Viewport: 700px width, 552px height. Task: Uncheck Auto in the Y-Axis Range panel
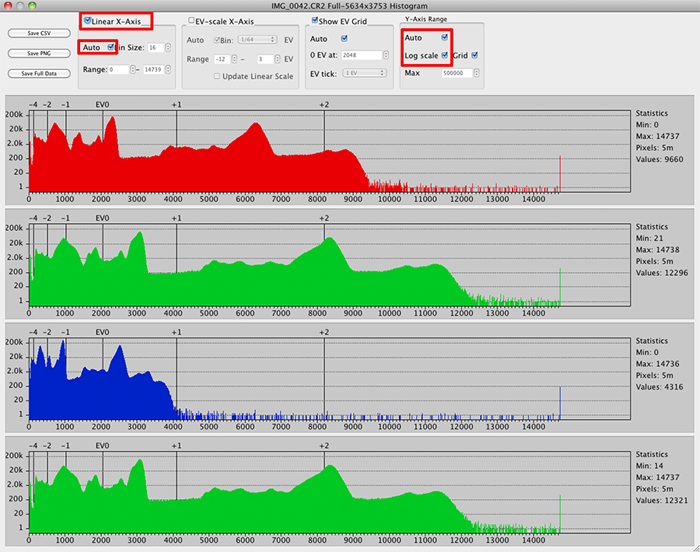pos(444,38)
